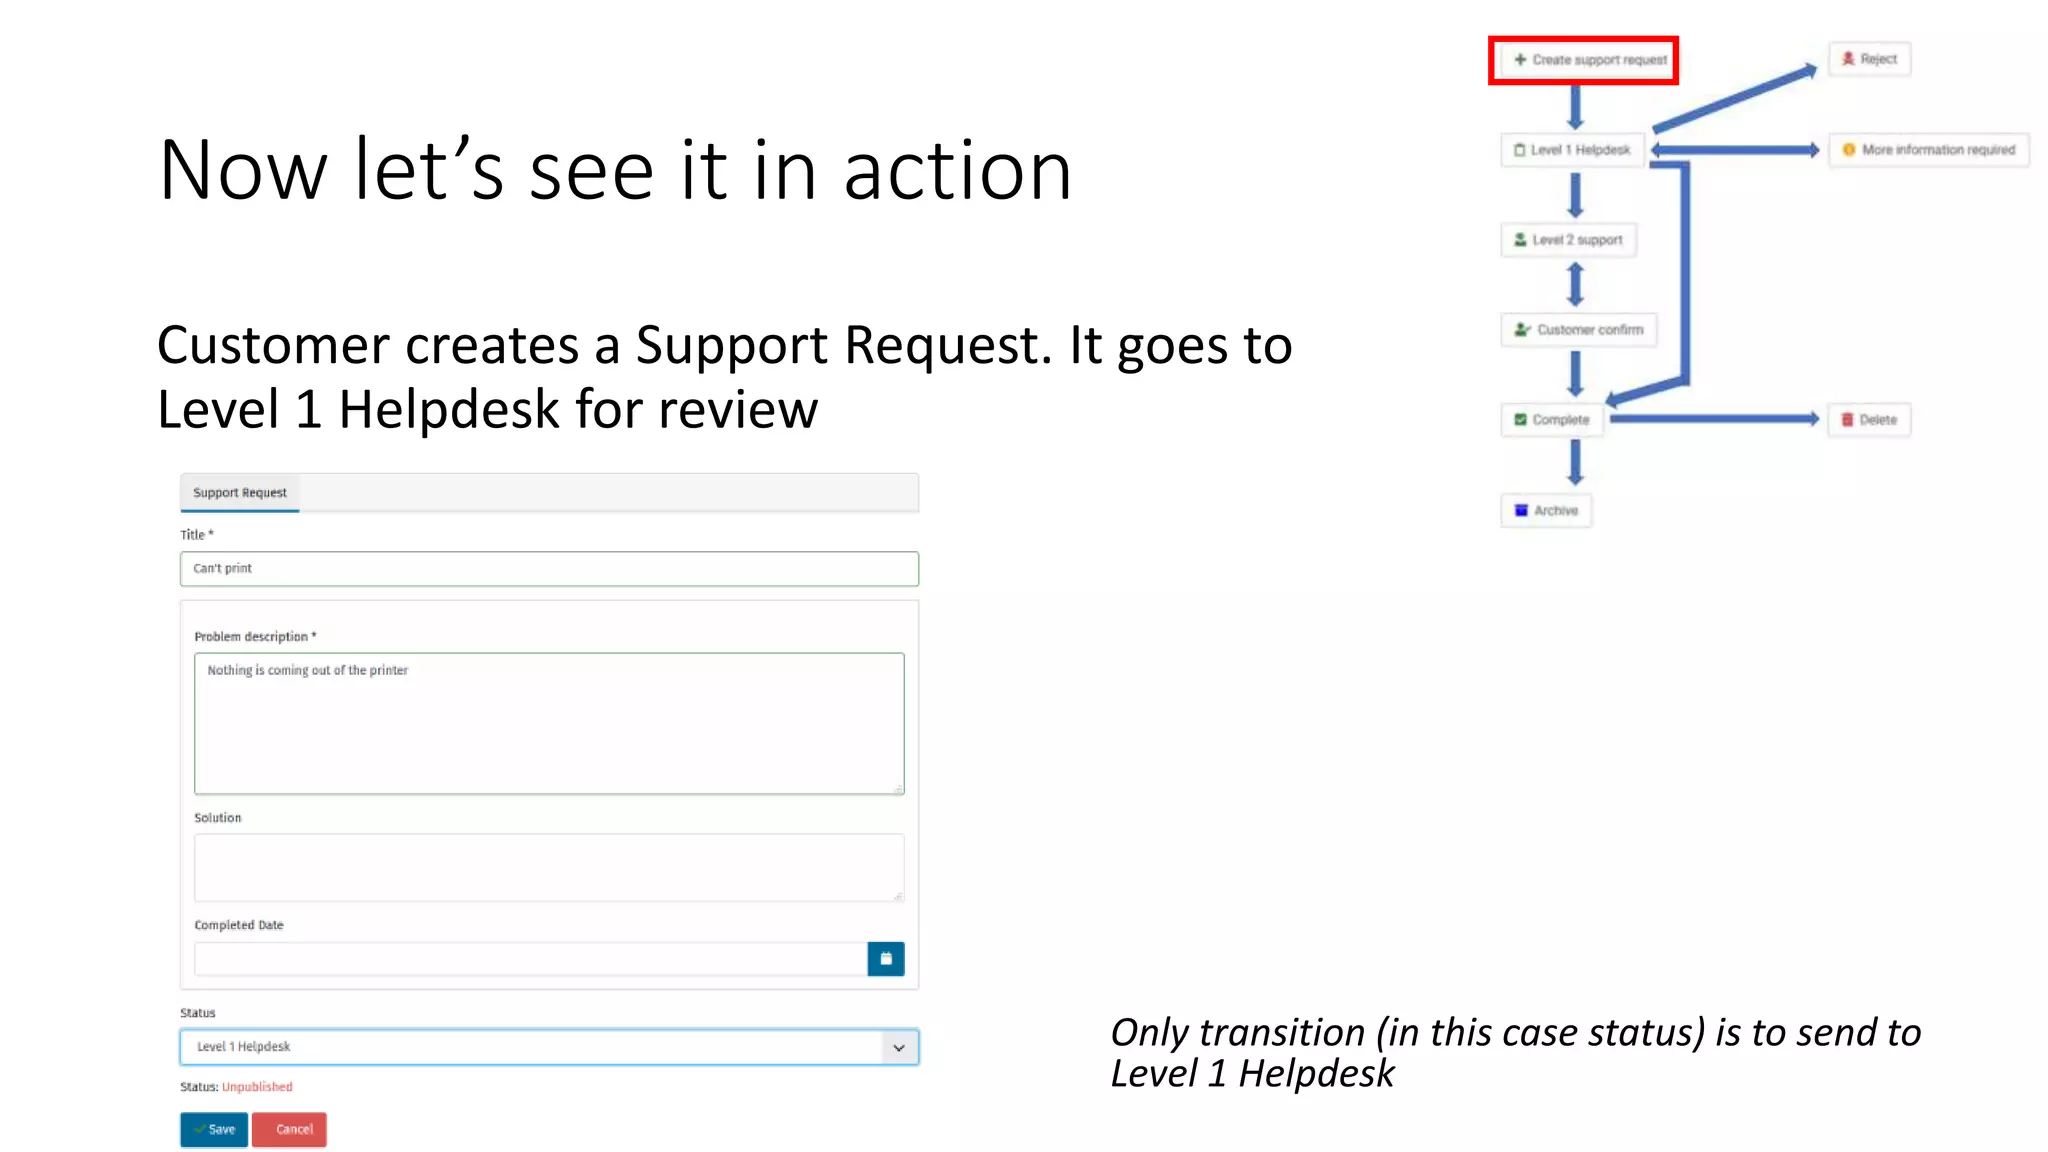Click the Problem description field label
The width and height of the screenshot is (2048, 1152).
point(255,637)
